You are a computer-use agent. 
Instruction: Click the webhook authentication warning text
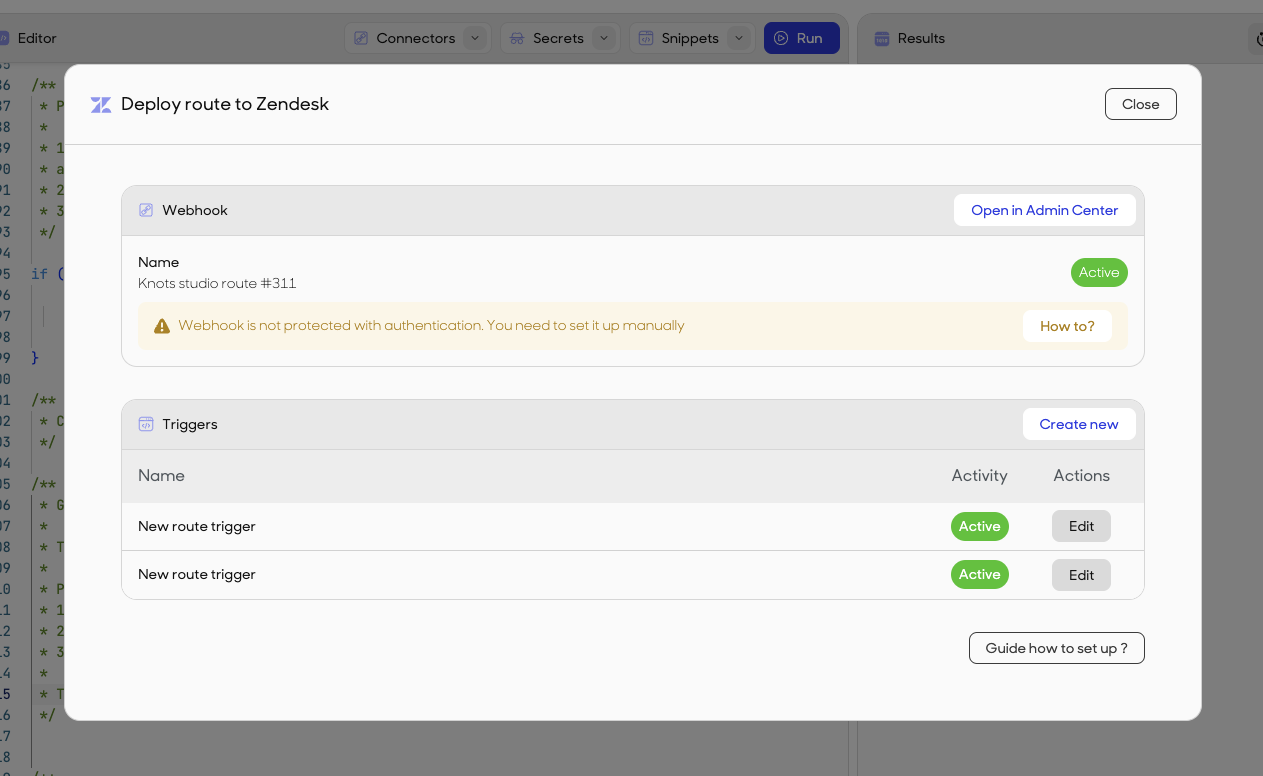pos(431,325)
